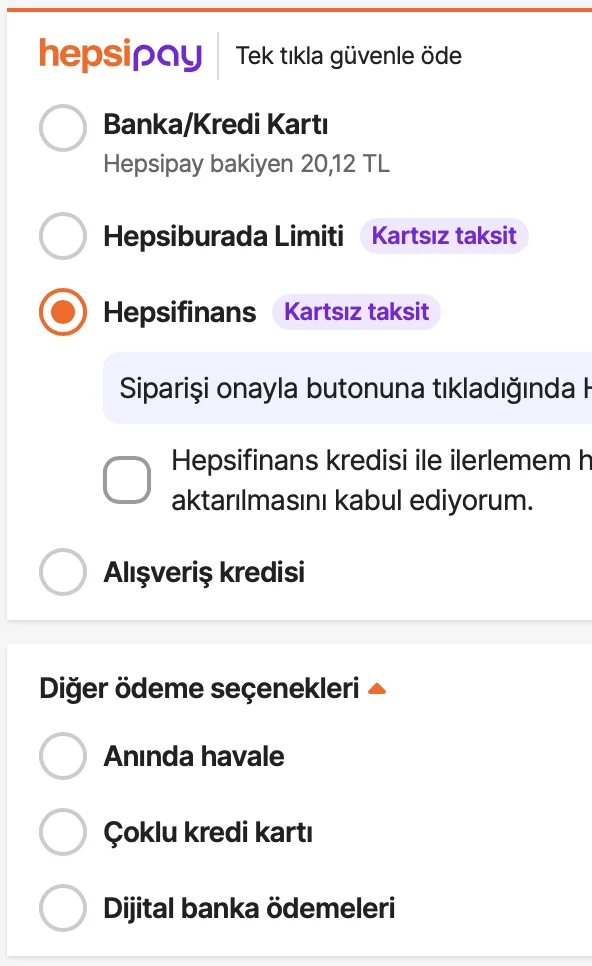The height and width of the screenshot is (966, 592).
Task: Click the Kartsız taksit badge beside Hepsiburada Limiti
Action: tap(444, 235)
